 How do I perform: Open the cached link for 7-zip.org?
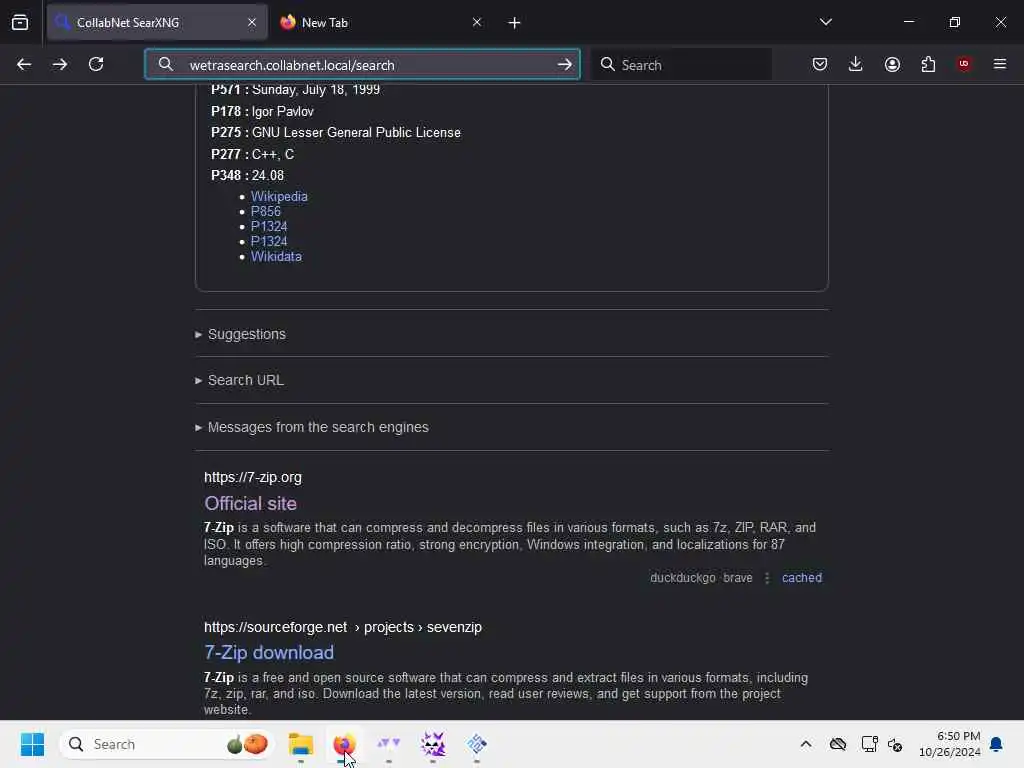point(802,577)
